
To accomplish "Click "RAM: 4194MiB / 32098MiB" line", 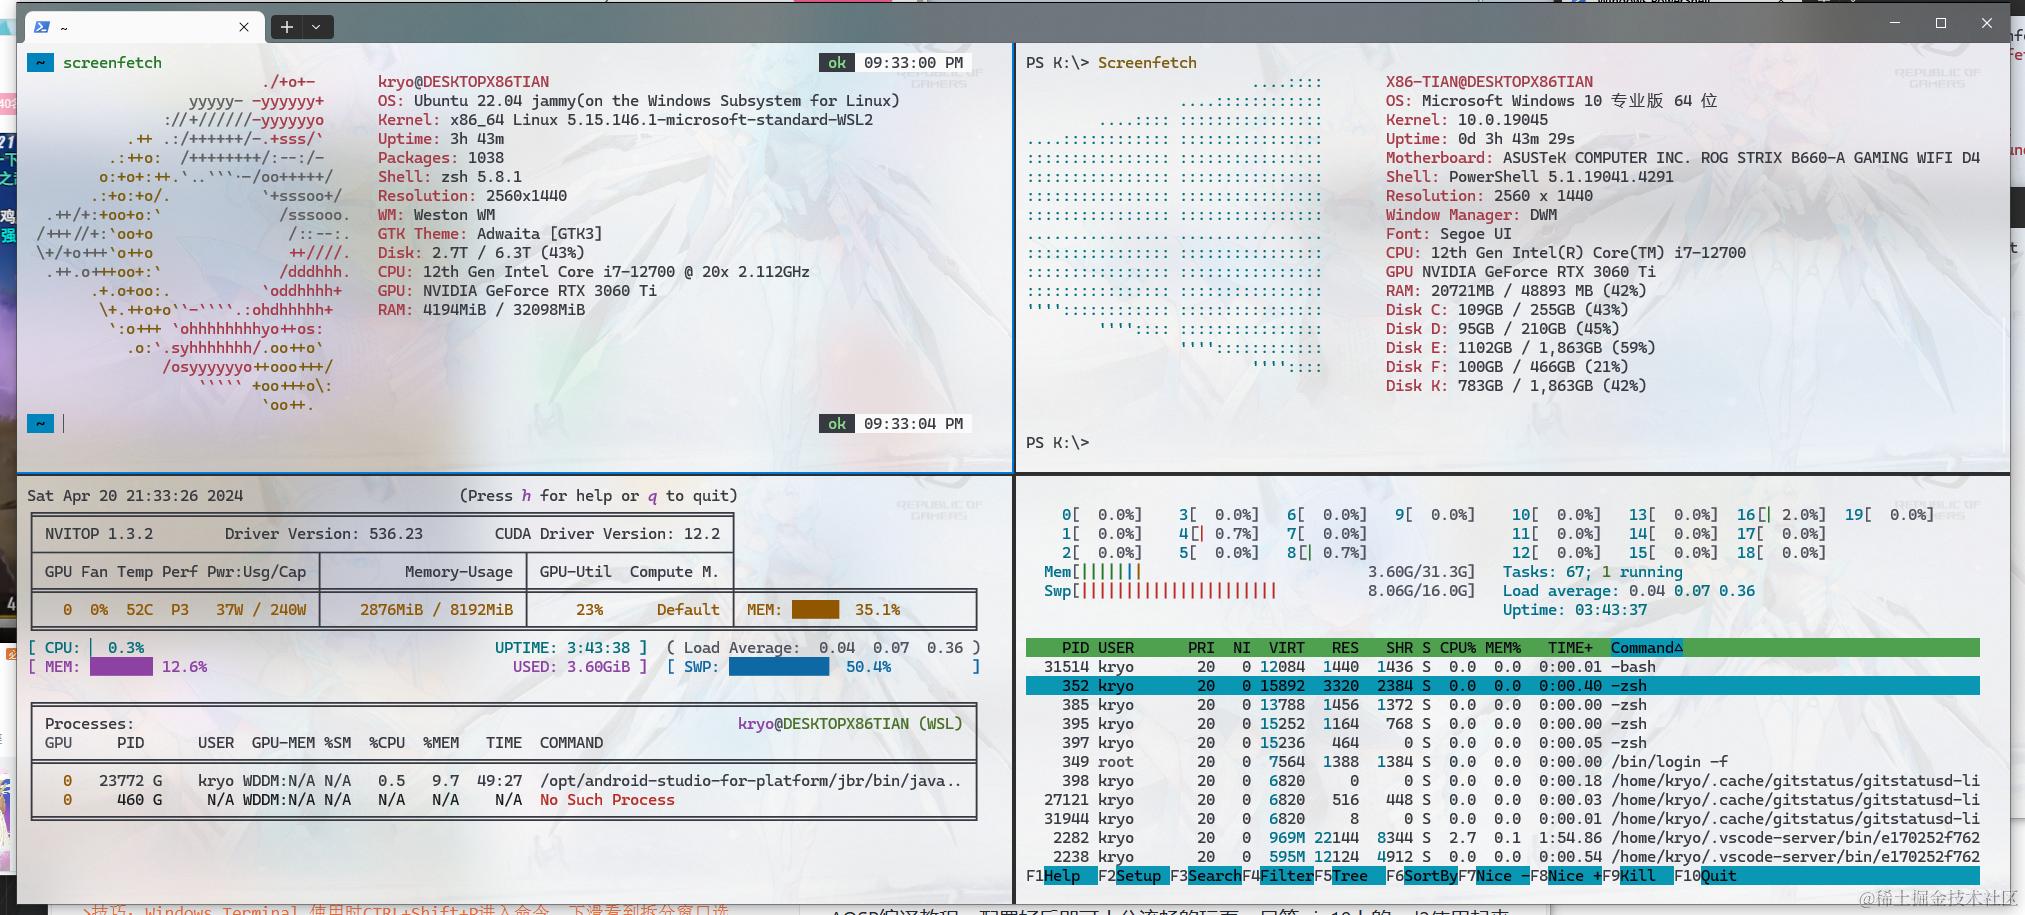I will pos(481,309).
